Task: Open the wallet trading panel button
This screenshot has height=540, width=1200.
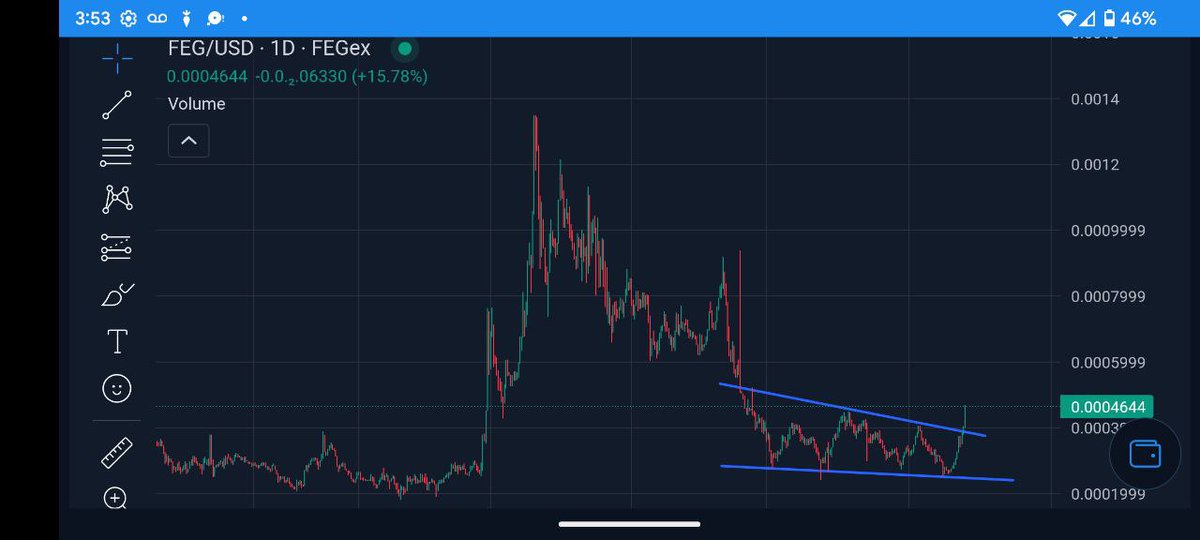Action: click(1144, 453)
